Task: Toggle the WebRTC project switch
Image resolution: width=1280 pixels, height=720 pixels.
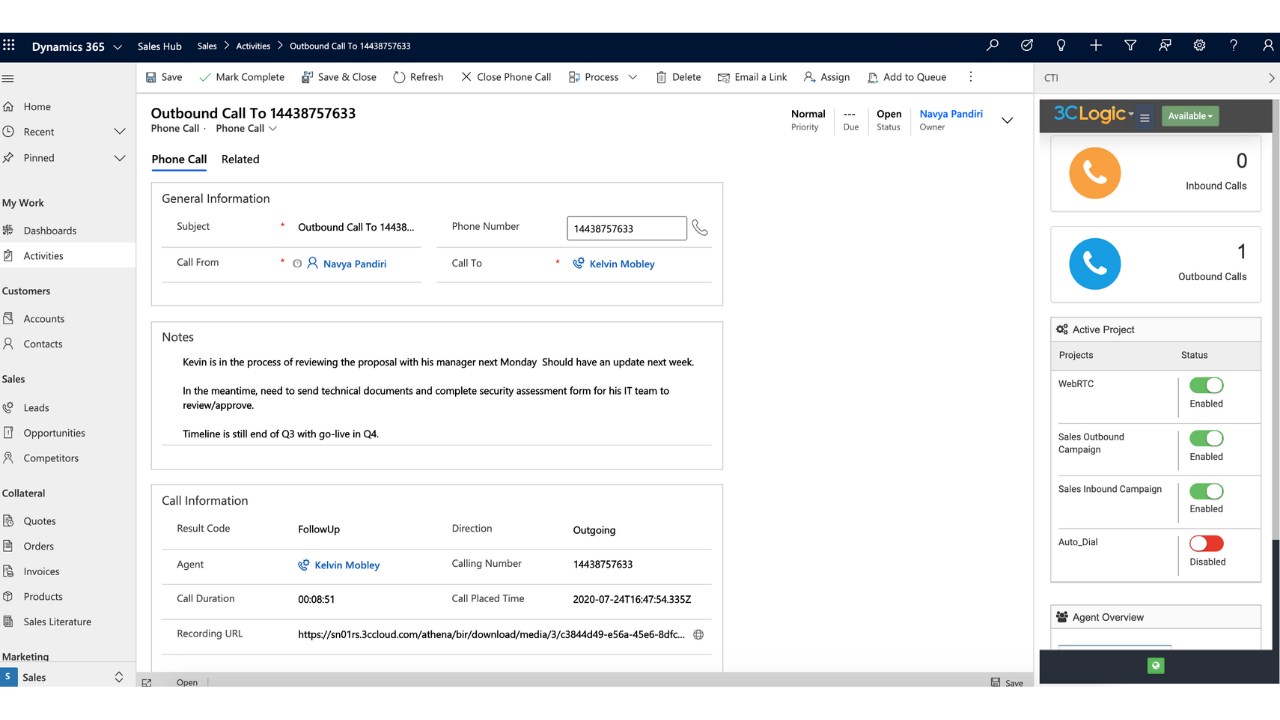Action: pos(1206,385)
